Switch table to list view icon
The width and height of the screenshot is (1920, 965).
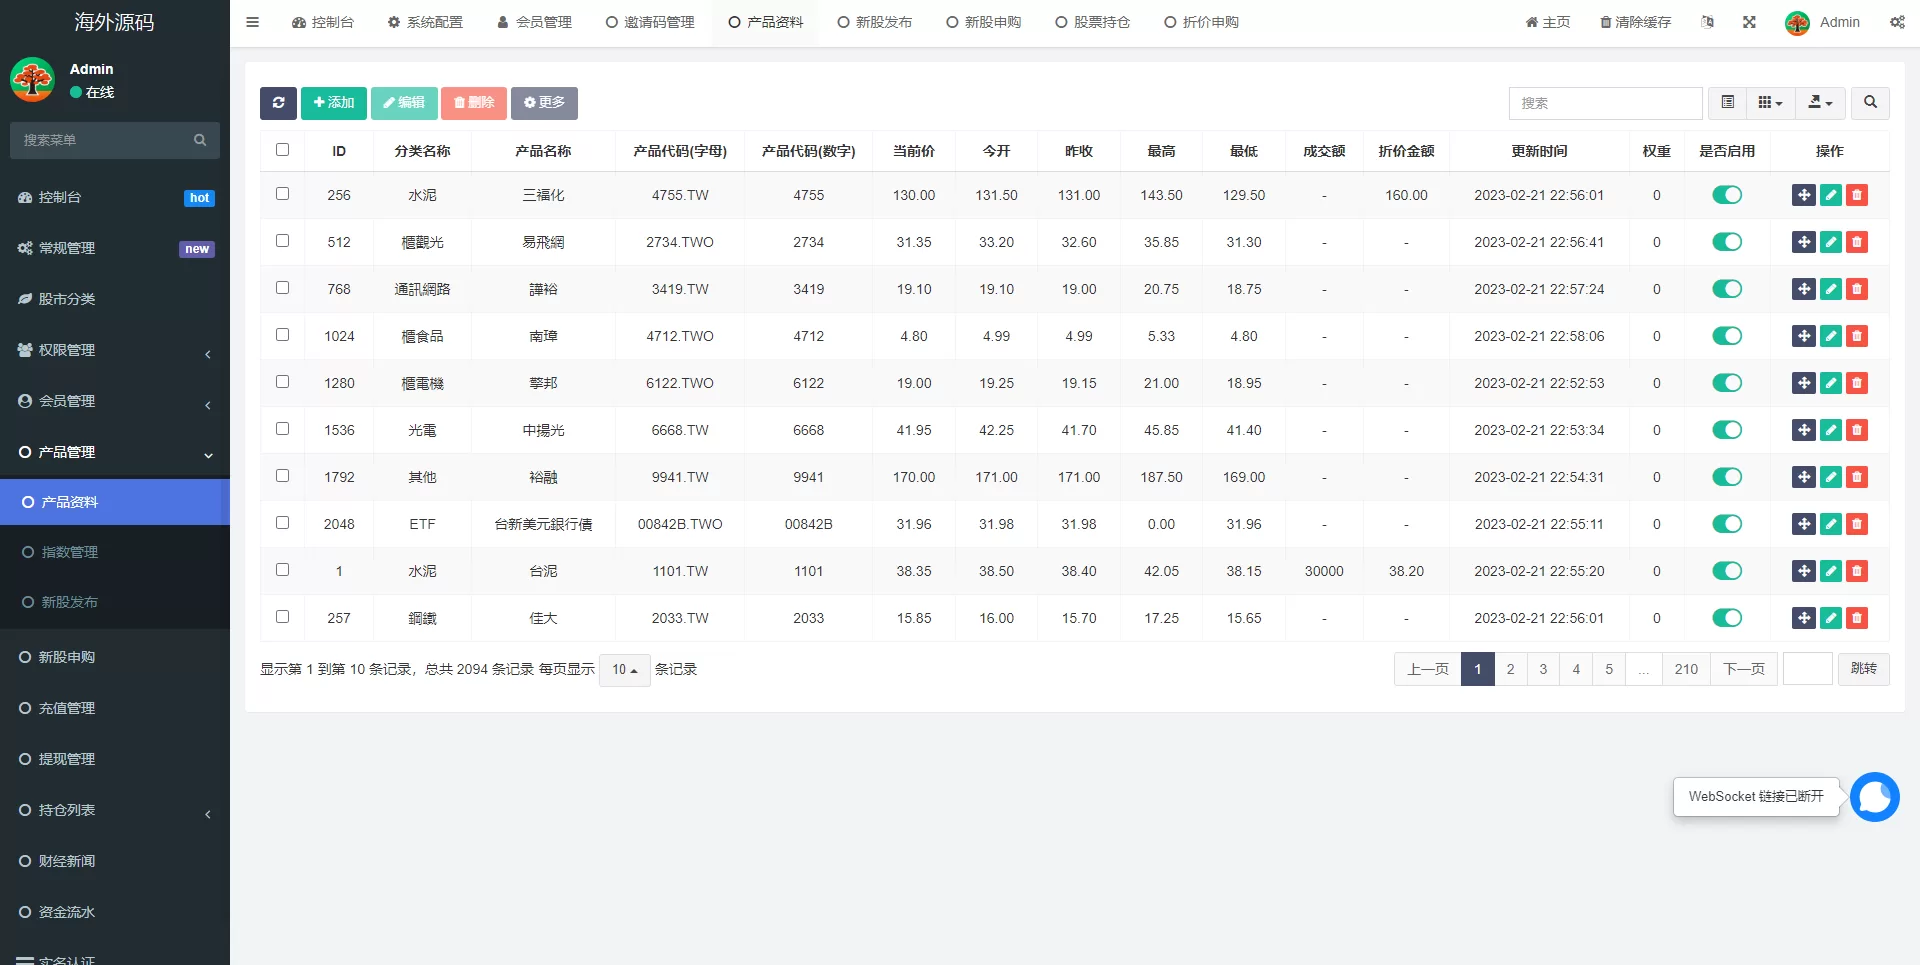point(1727,103)
